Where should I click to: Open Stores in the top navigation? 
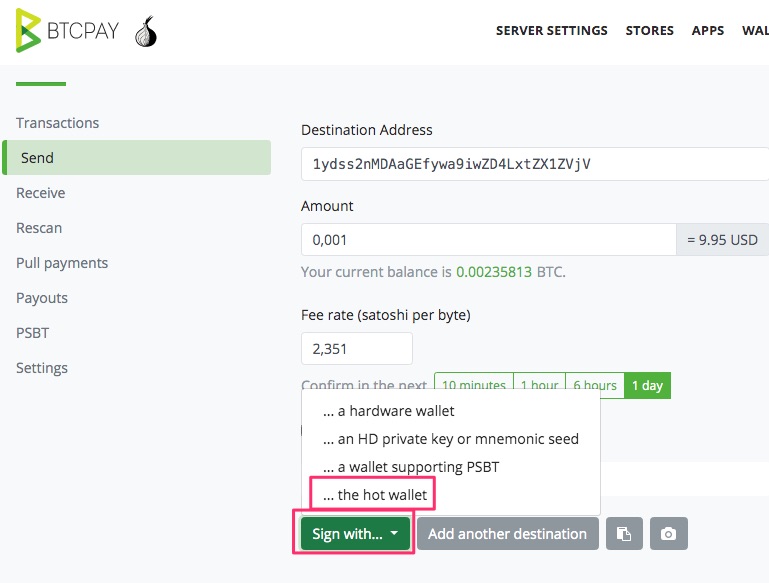pos(649,30)
